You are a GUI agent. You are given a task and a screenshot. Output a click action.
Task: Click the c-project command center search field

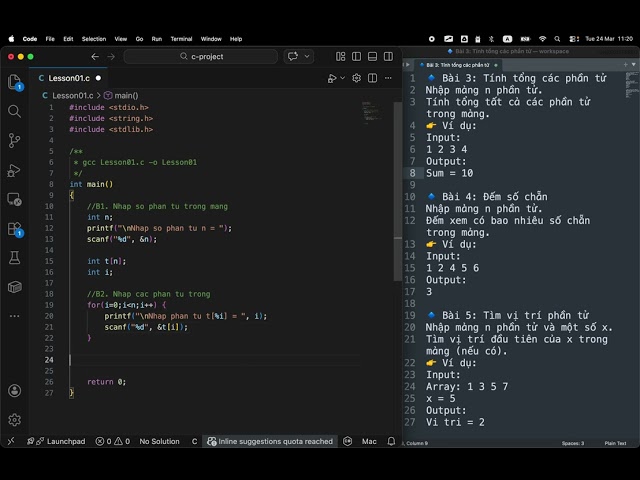pyautogui.click(x=201, y=56)
